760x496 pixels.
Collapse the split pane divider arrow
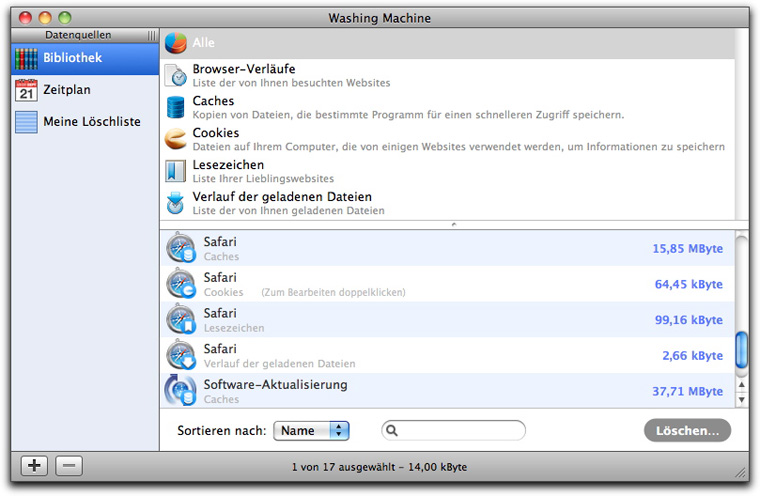point(454,224)
